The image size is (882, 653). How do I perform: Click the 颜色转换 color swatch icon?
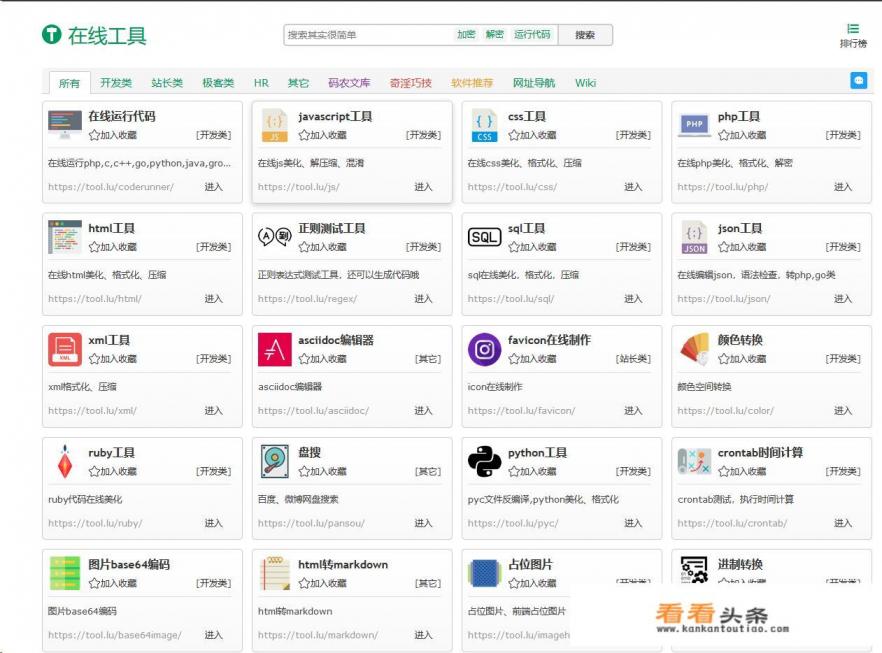(x=694, y=349)
